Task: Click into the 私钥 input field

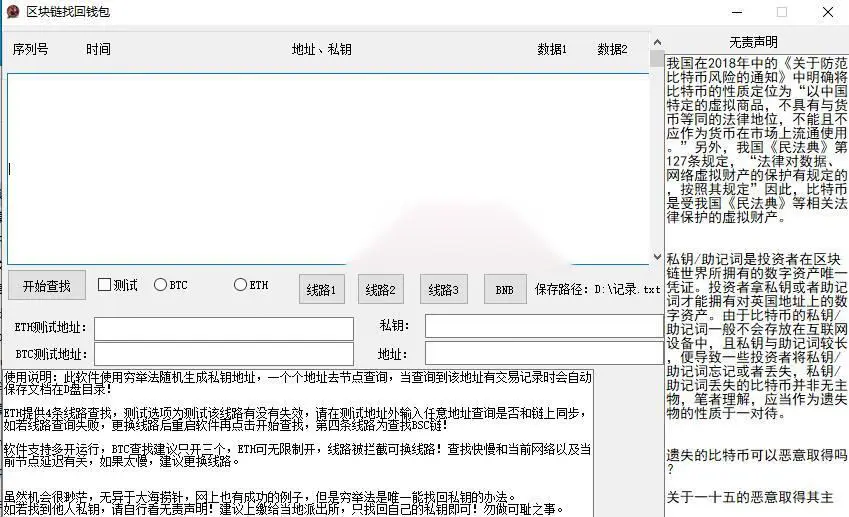Action: [x=544, y=326]
